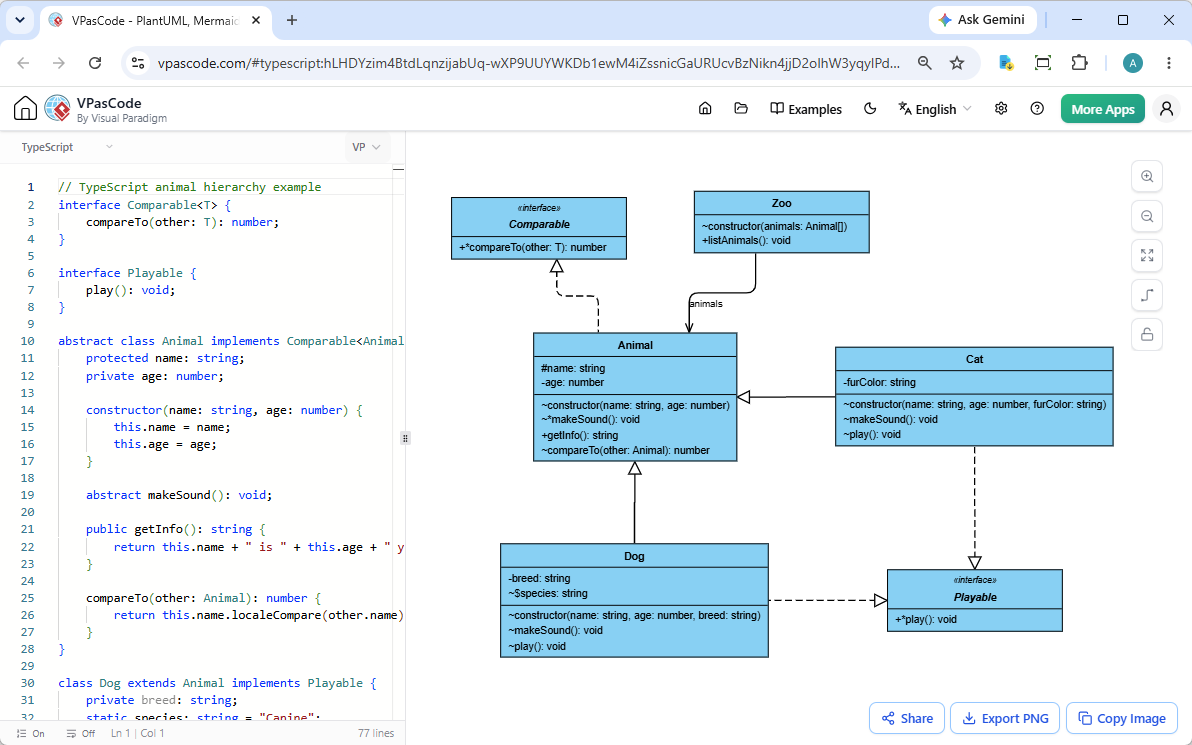Zoom in on the diagram
Viewport: 1192px width, 745px height.
(1147, 176)
